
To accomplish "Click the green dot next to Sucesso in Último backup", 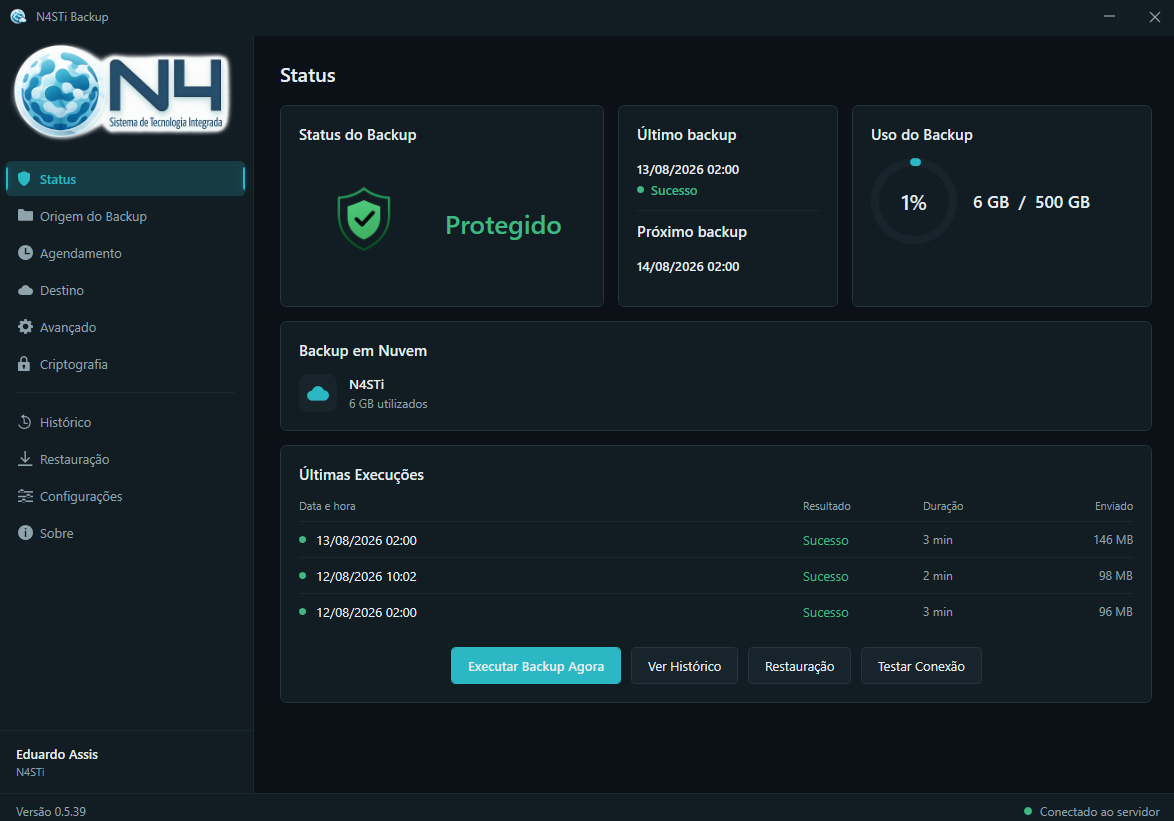I will (x=640, y=190).
